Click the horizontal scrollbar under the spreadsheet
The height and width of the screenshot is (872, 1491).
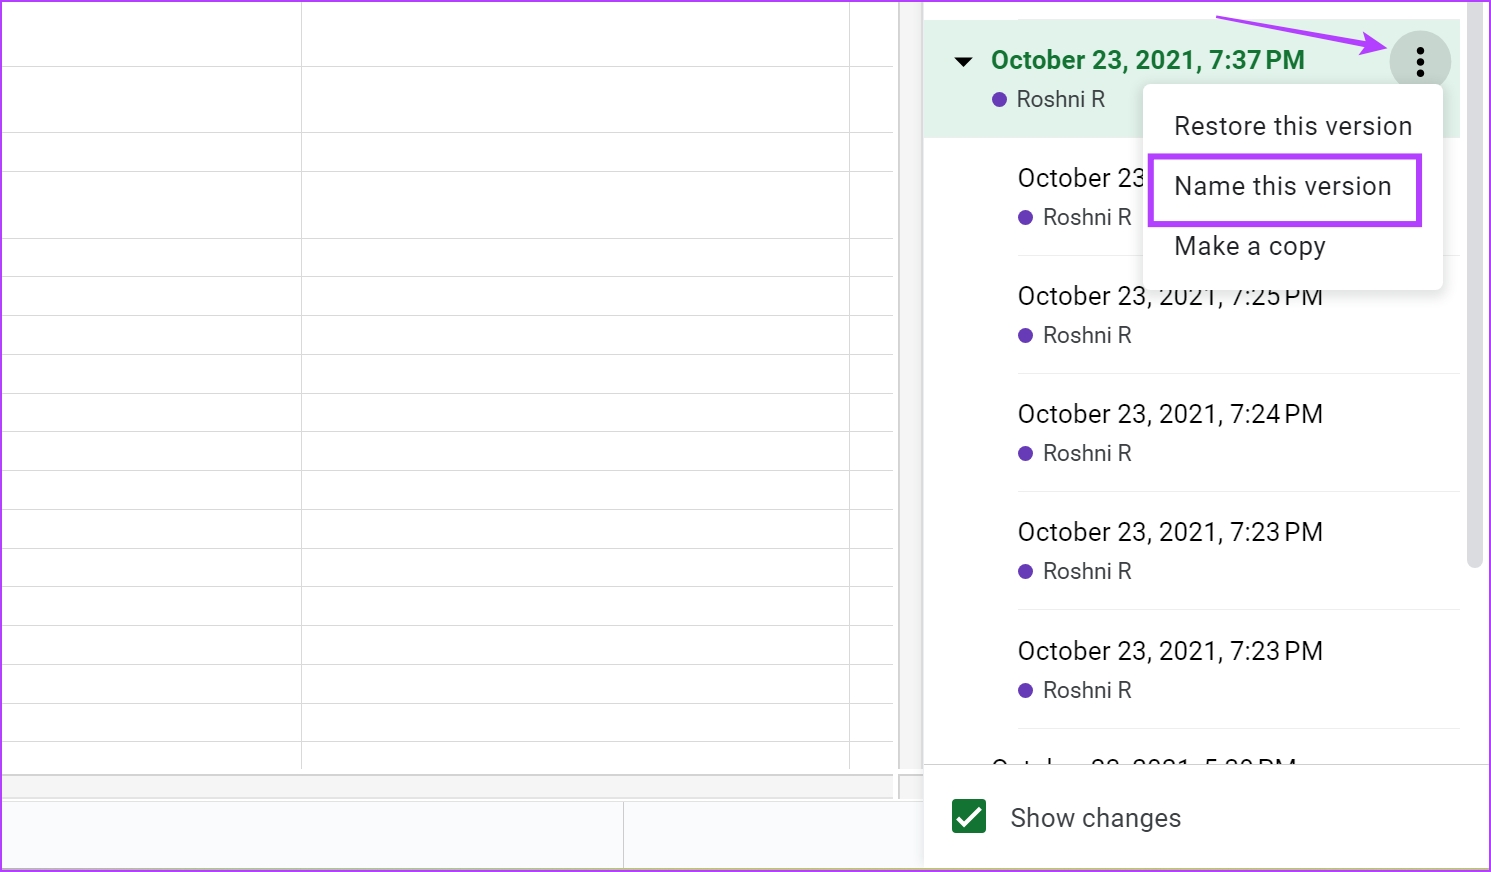coord(447,787)
